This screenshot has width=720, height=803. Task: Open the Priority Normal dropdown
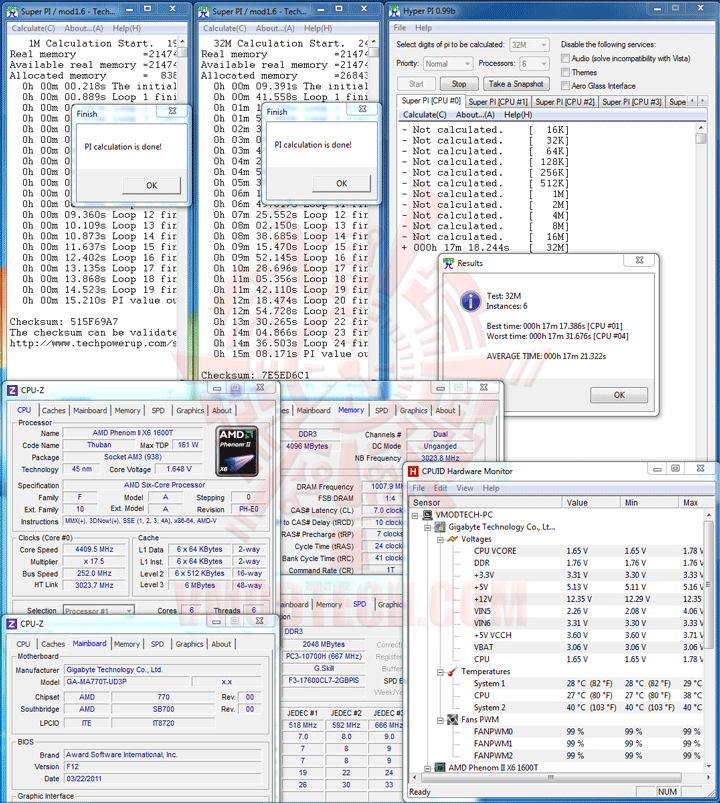pyautogui.click(x=448, y=64)
